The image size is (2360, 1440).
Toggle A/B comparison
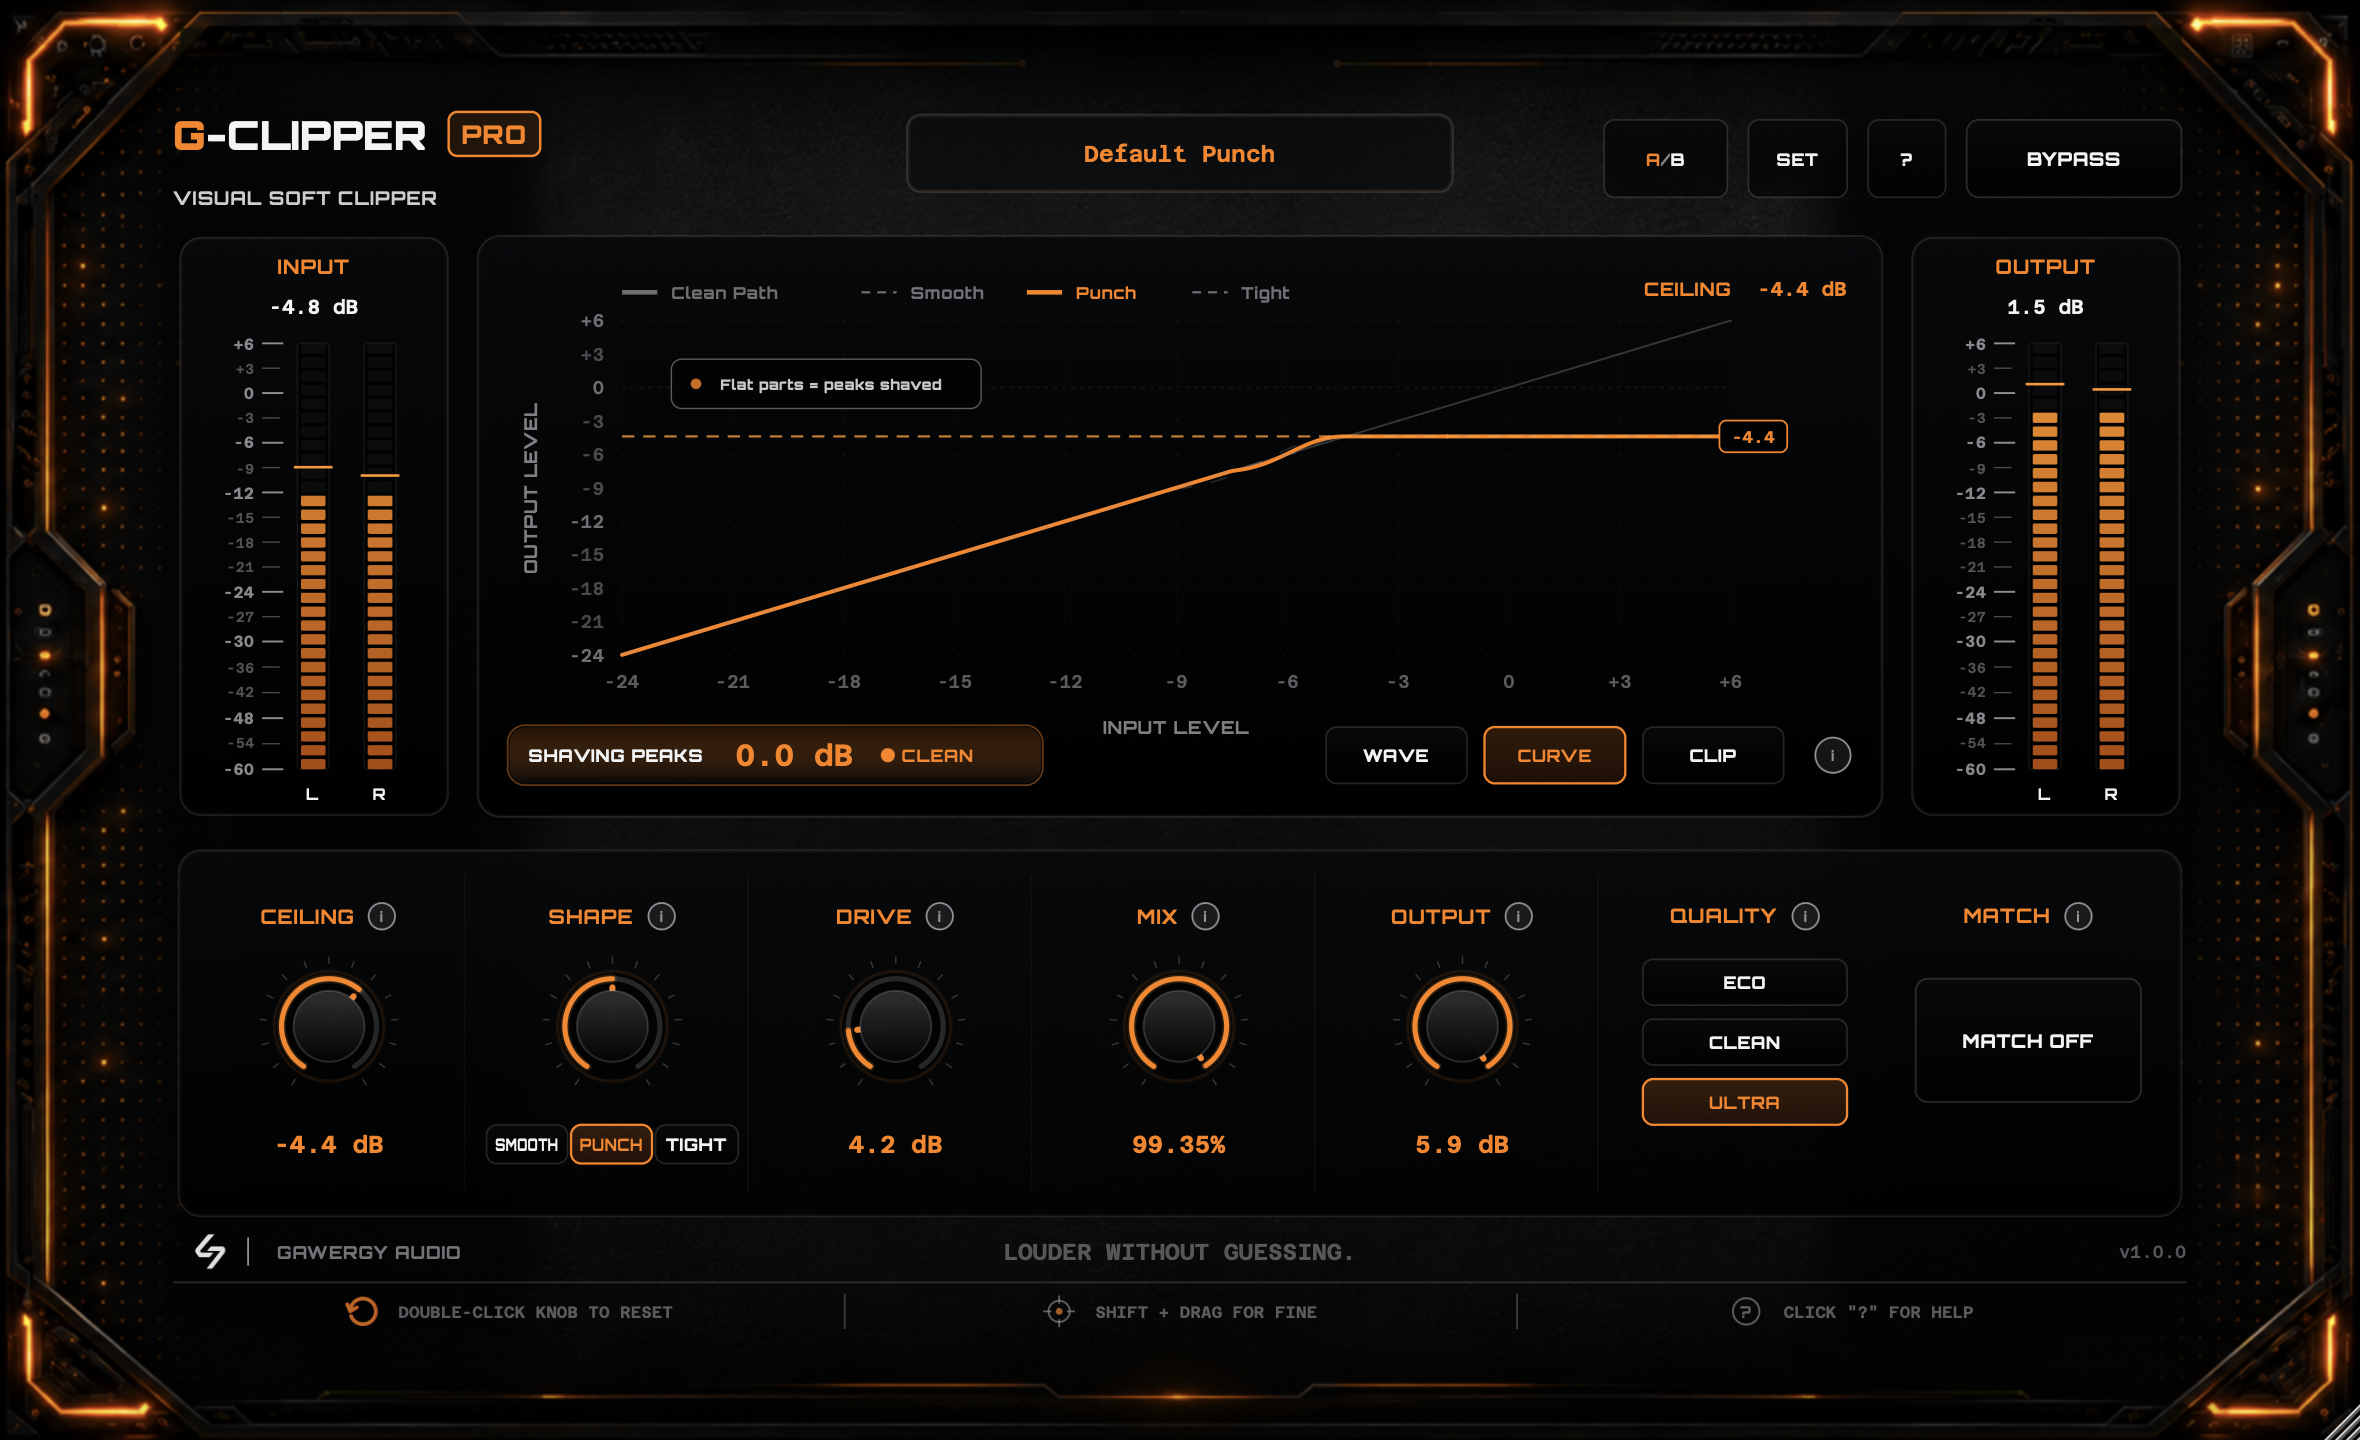pyautogui.click(x=1665, y=159)
